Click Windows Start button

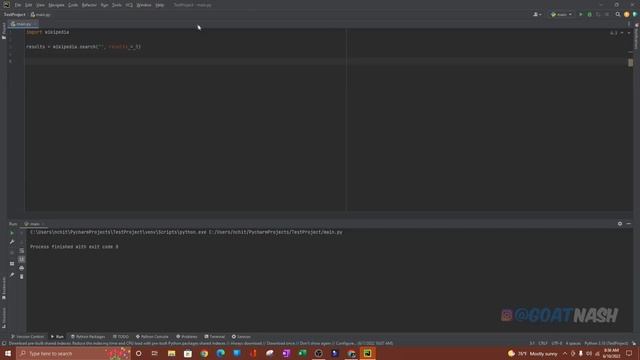8,353
